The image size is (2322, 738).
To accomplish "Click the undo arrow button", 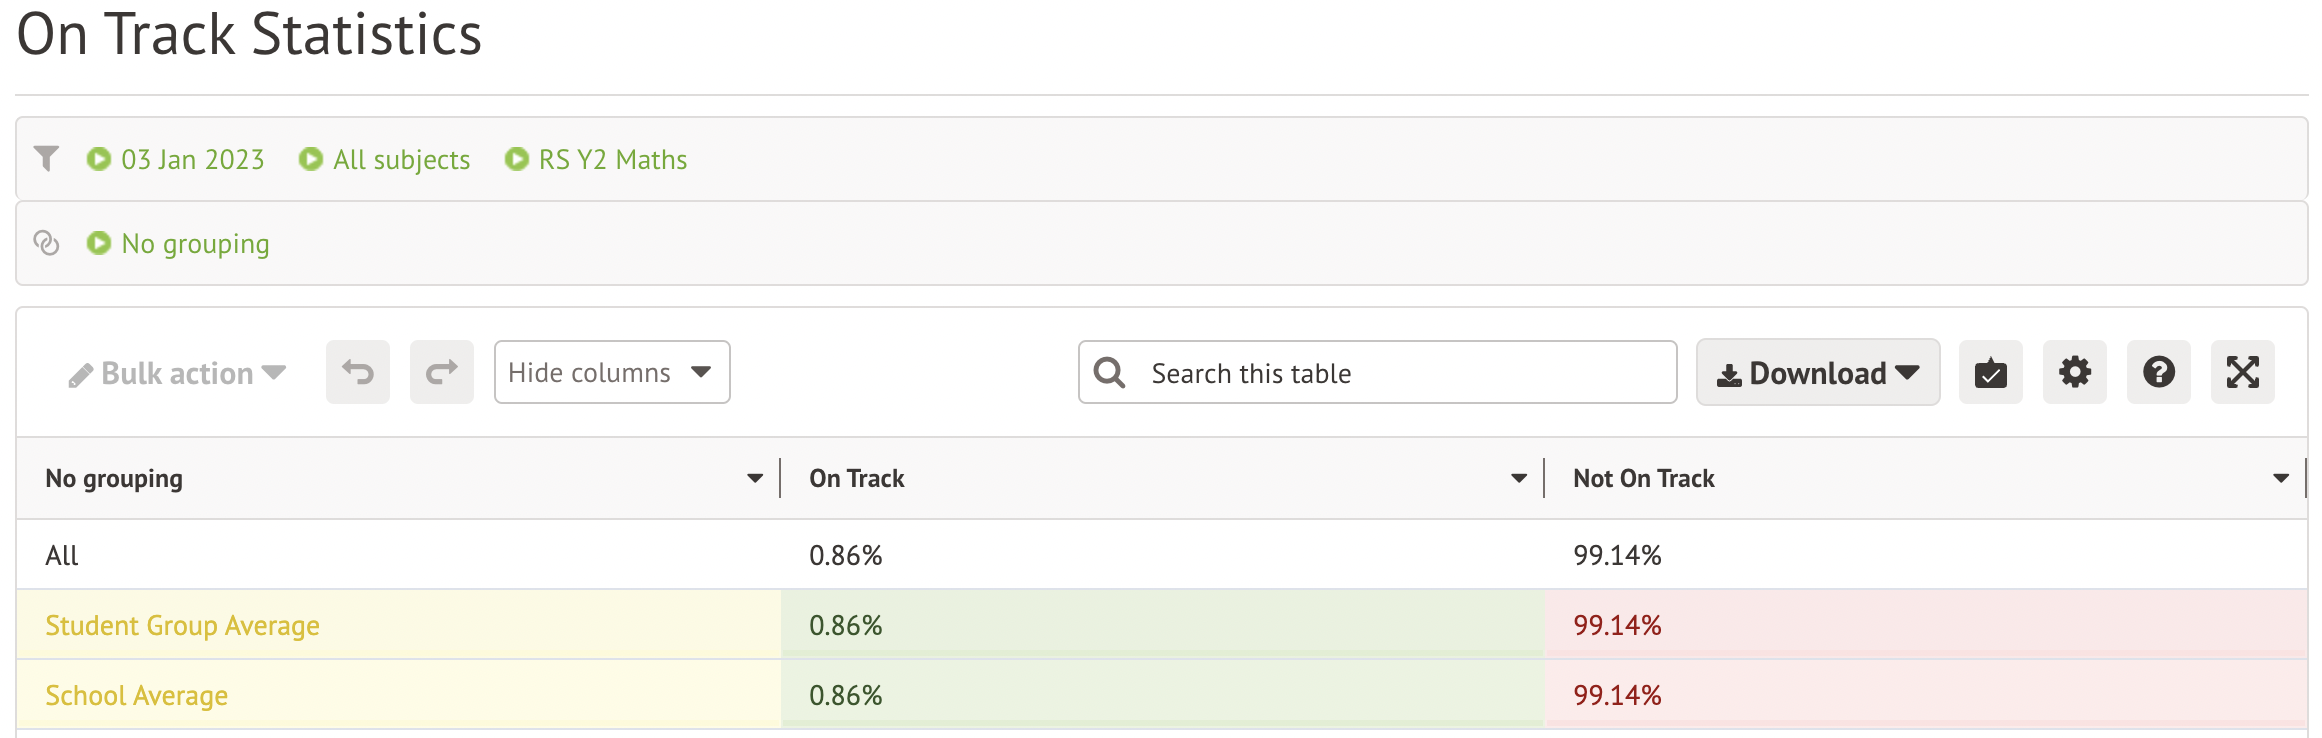I will 358,372.
